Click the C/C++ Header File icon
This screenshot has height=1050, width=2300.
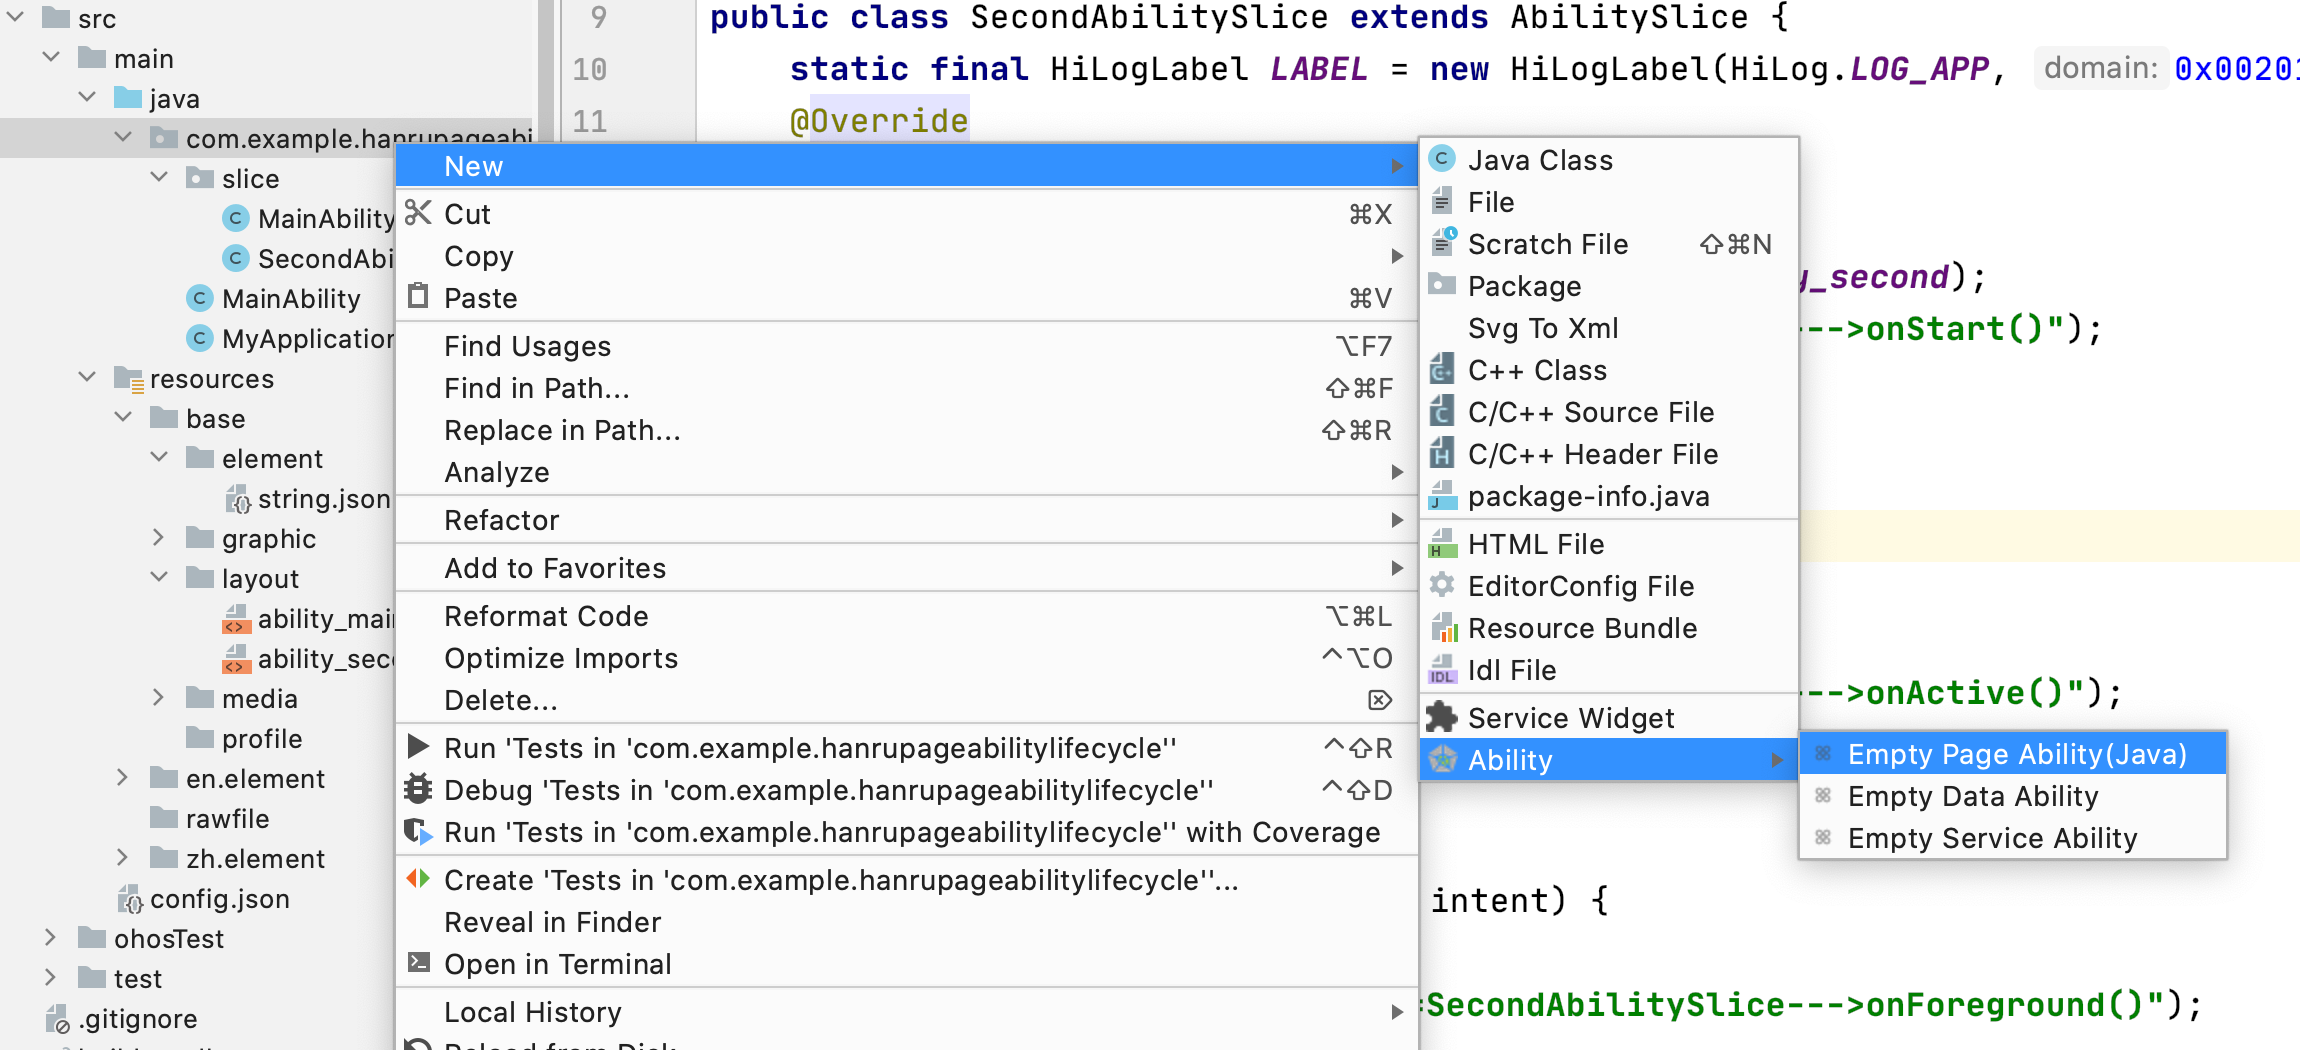(x=1442, y=454)
